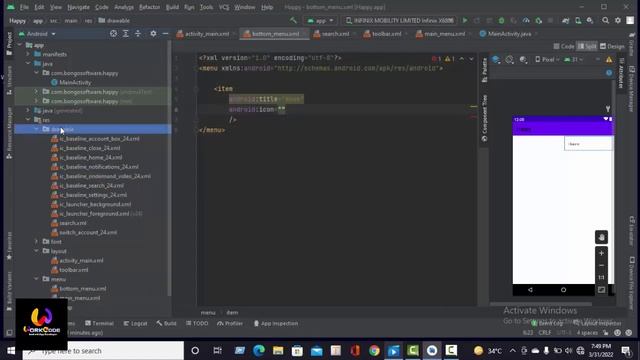This screenshot has width=640, height=360.
Task: Hide the Project panel with minus icon
Action: click(x=165, y=34)
